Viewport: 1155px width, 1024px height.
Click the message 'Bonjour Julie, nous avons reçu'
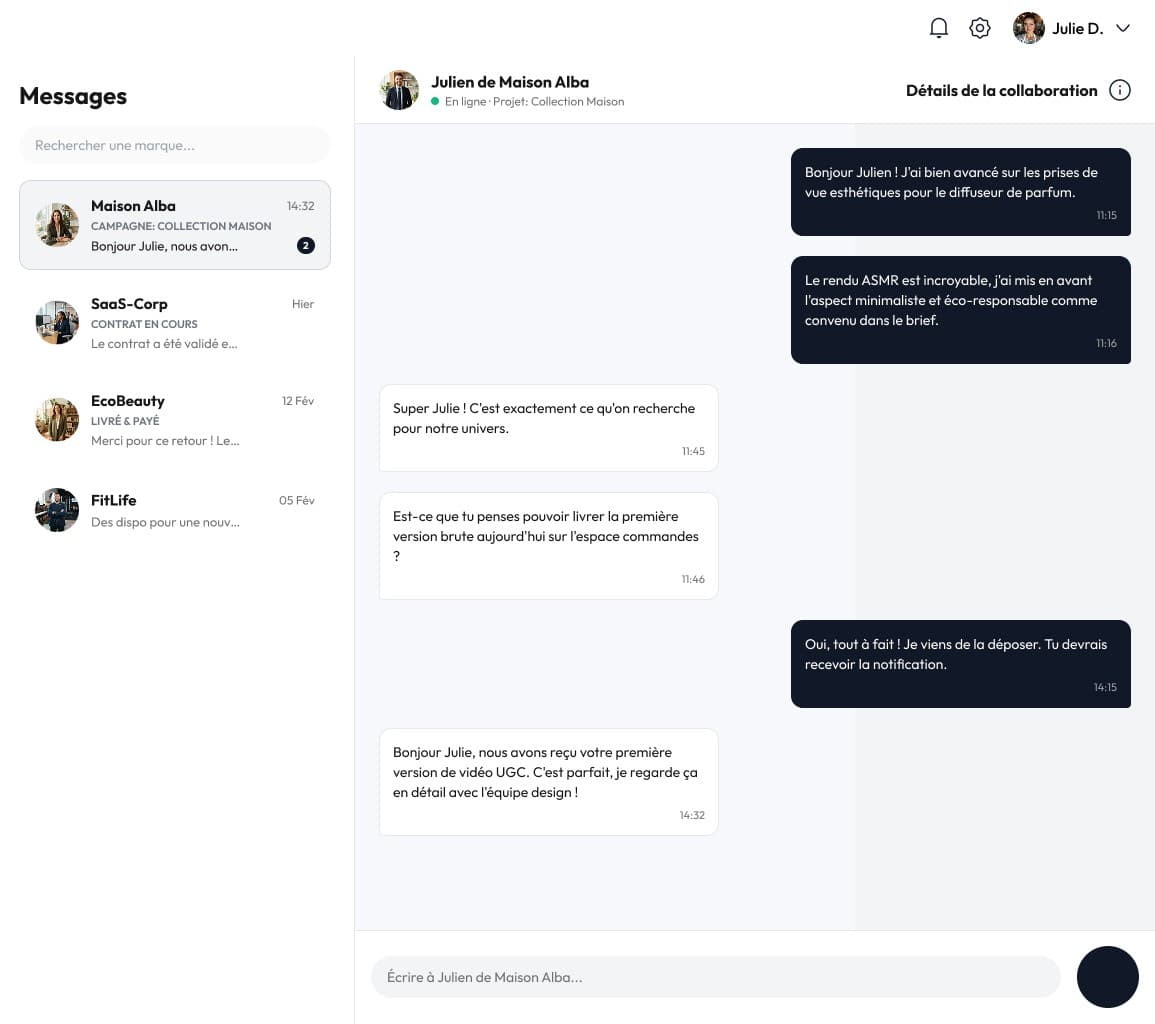pyautogui.click(x=548, y=782)
